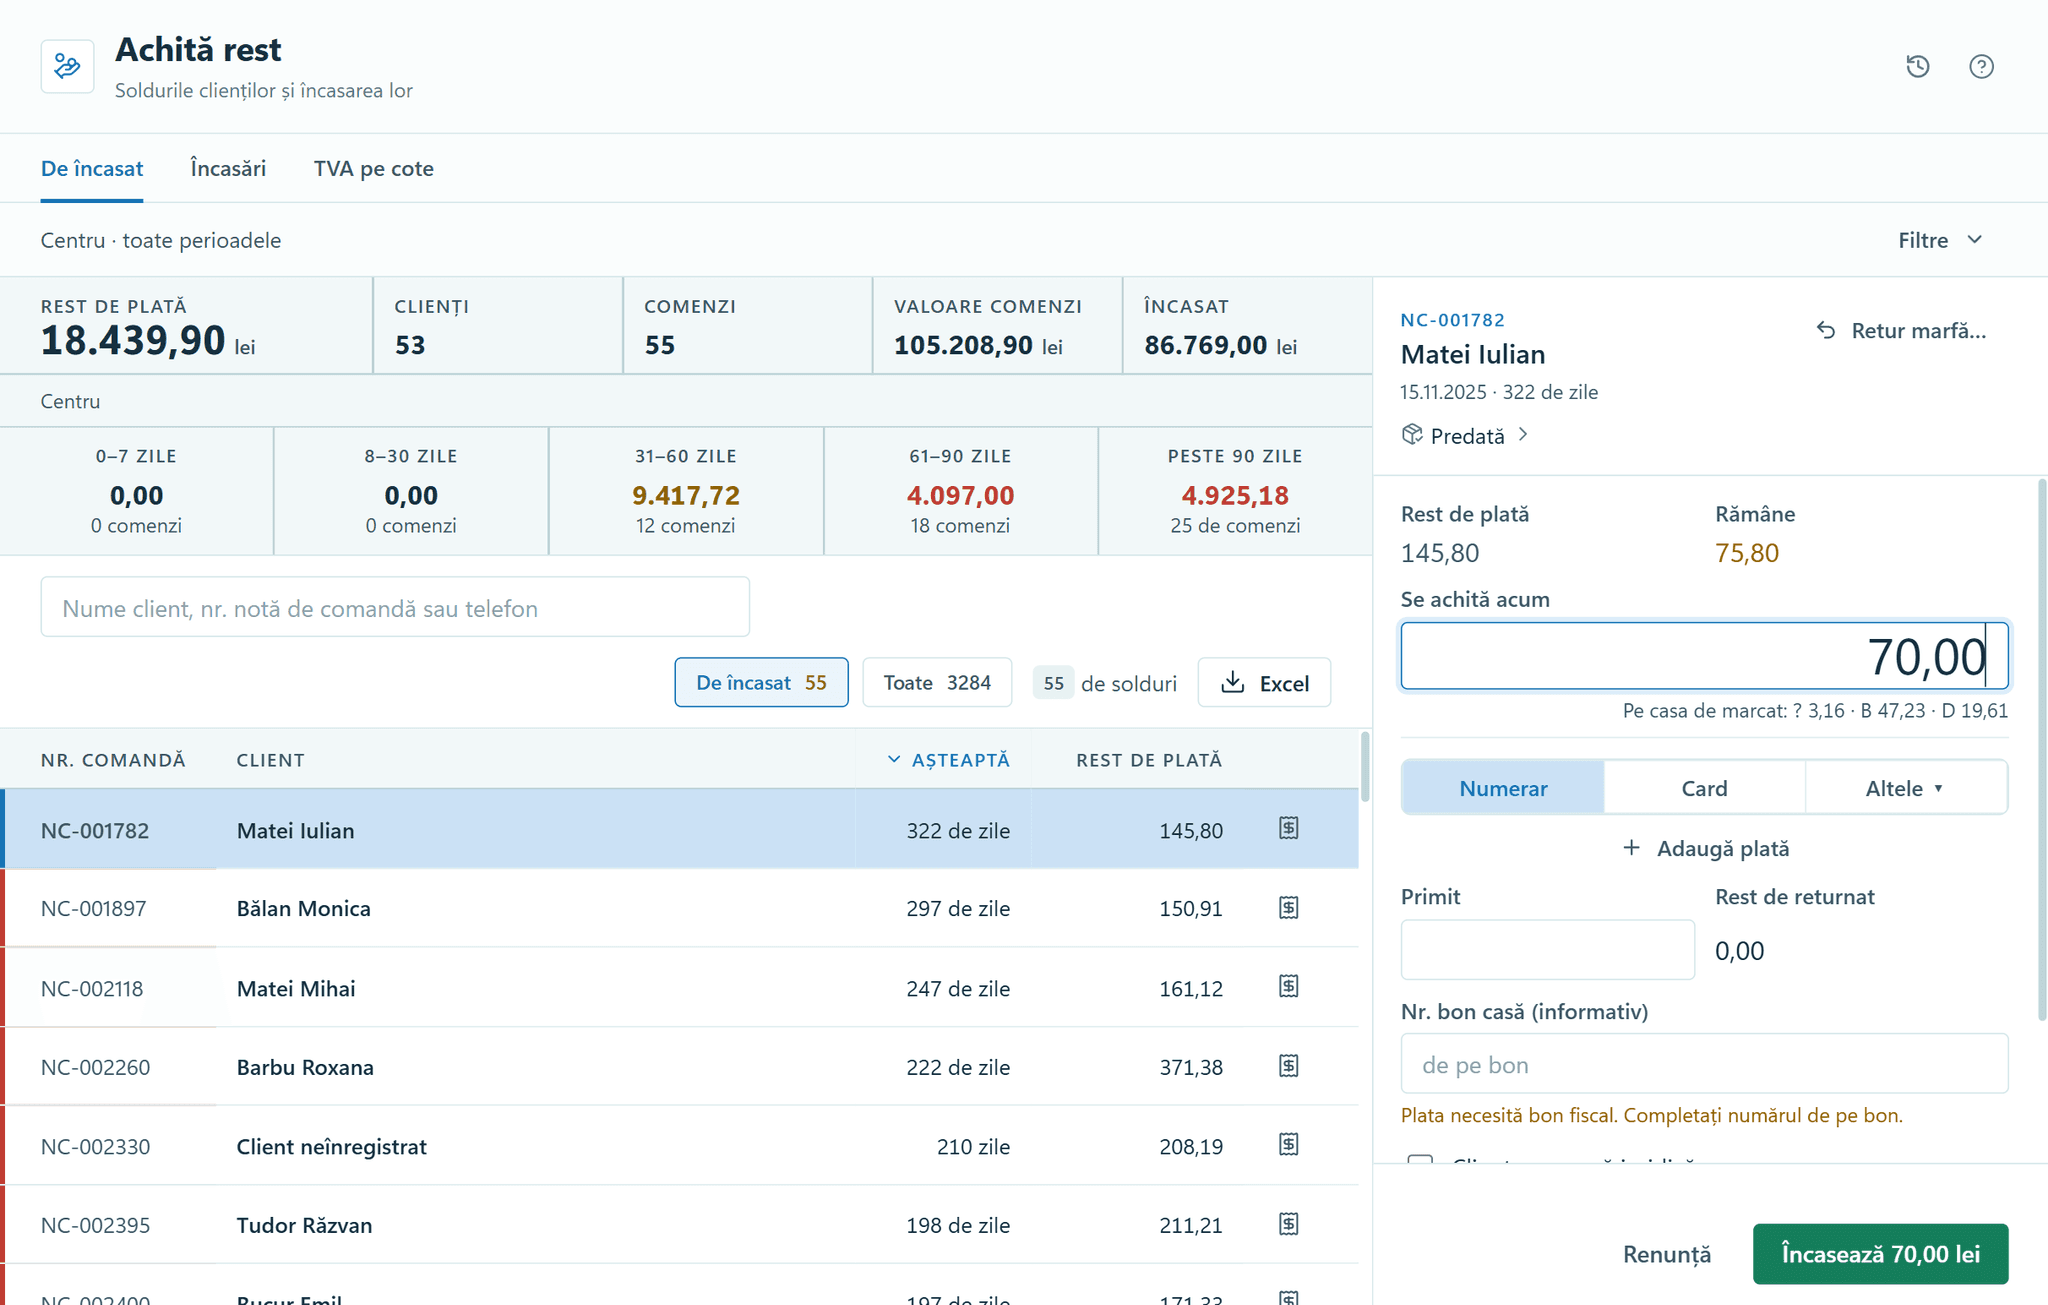Select Numerar payment method

1503,788
